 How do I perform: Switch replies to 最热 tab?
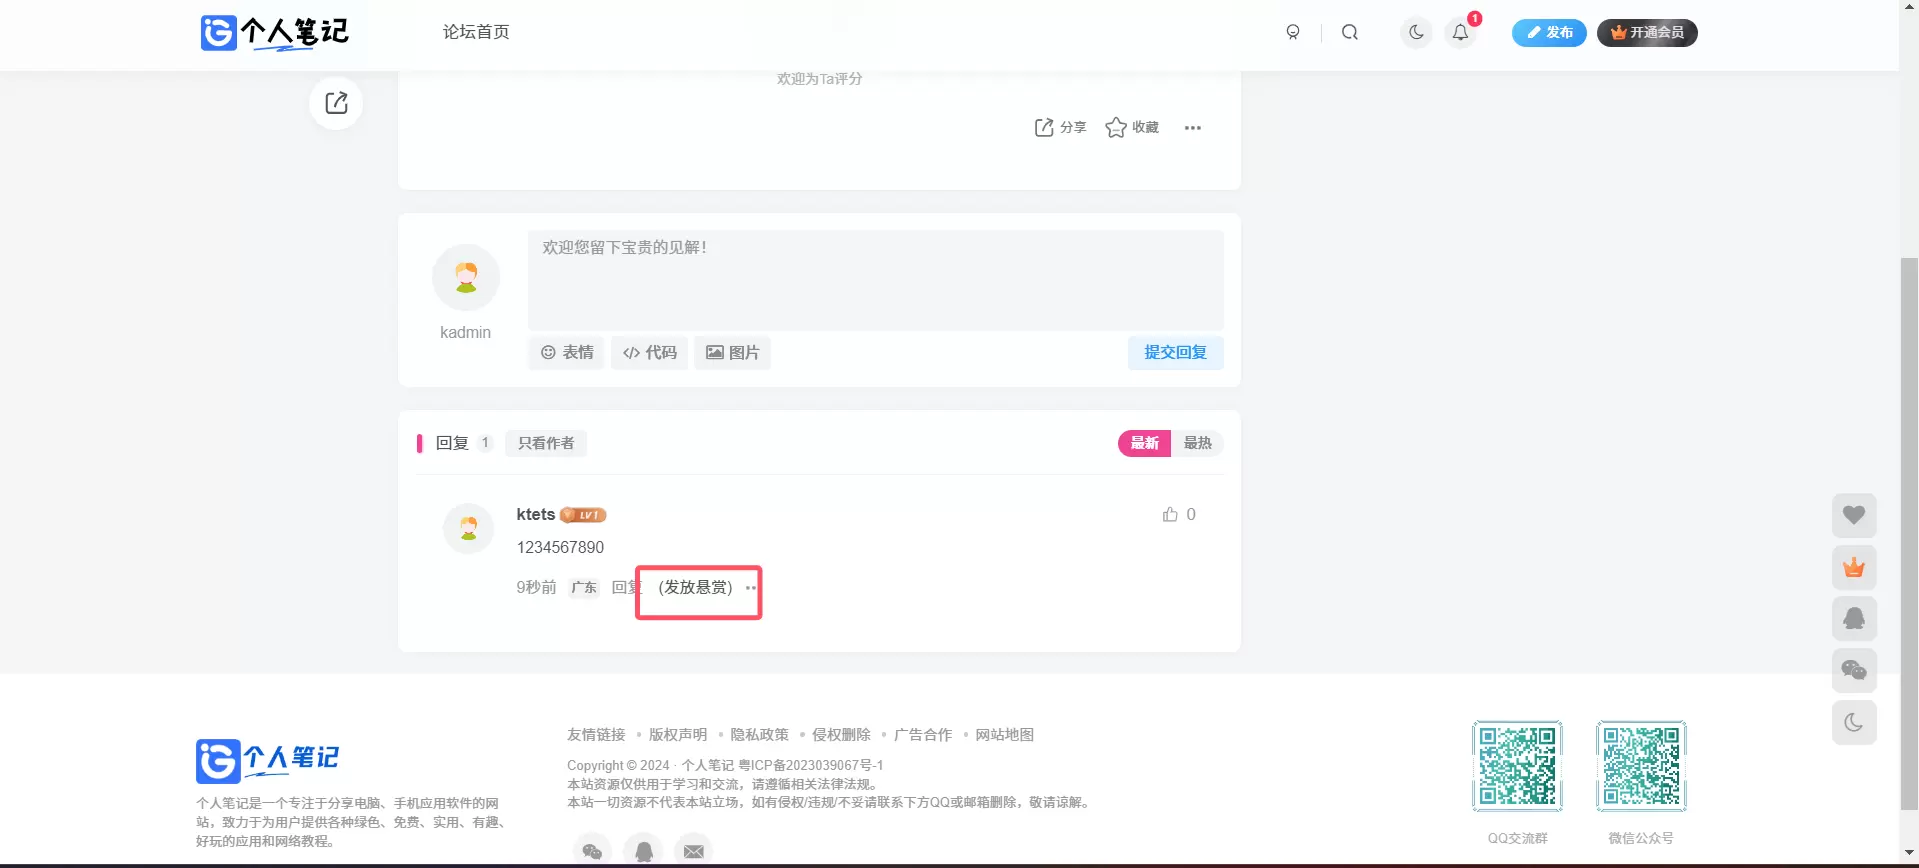(1197, 443)
